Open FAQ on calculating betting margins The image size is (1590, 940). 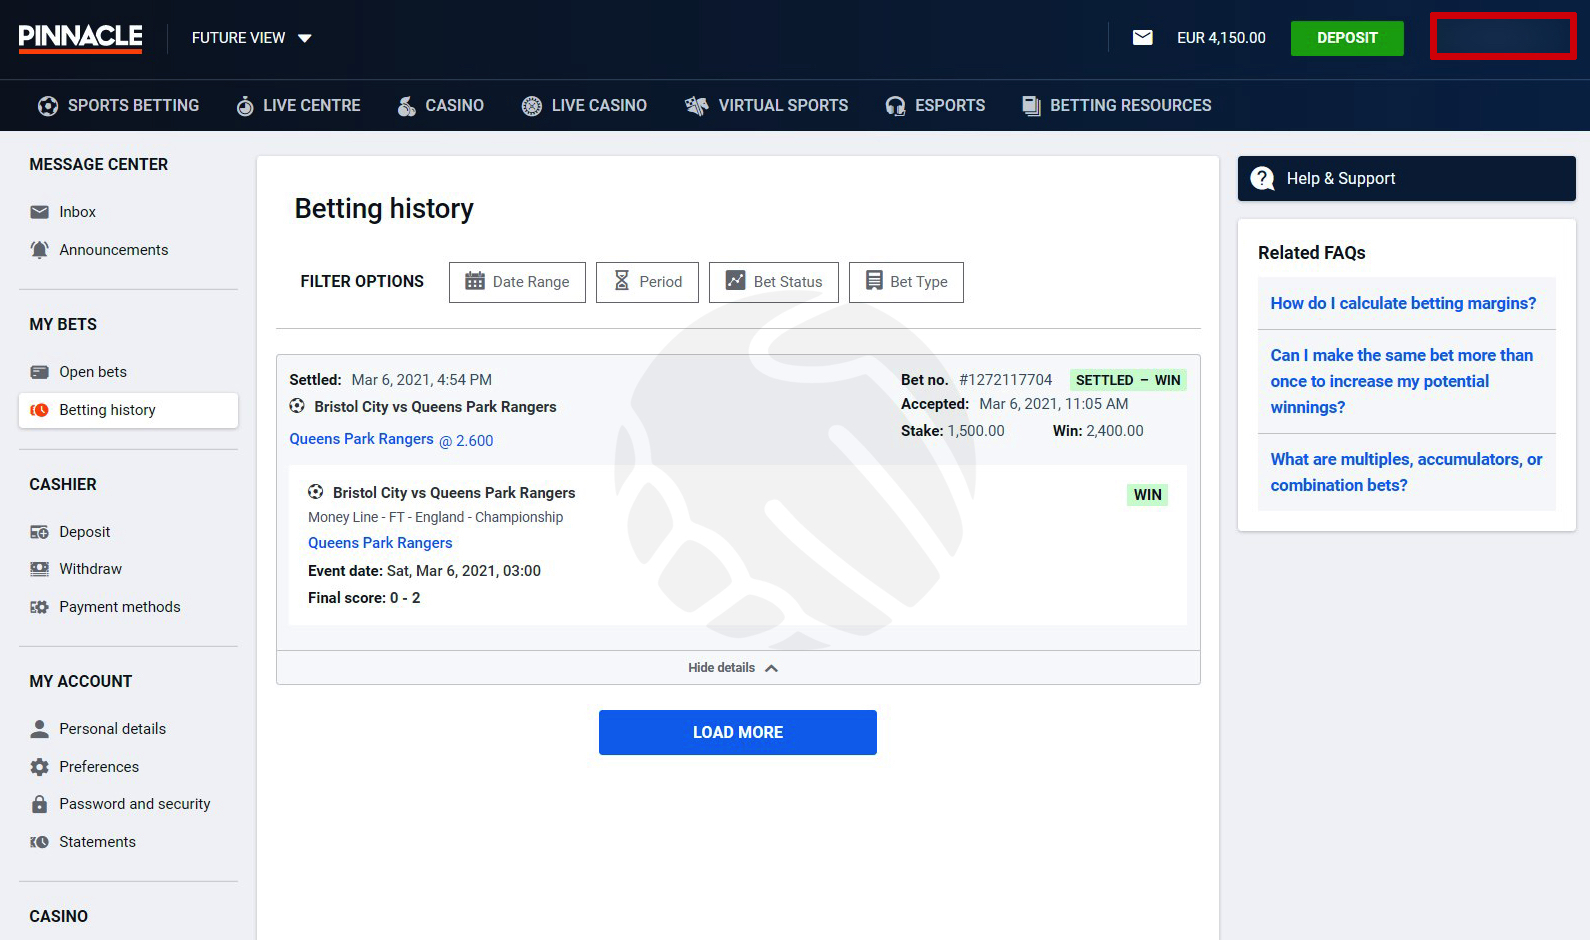click(x=1403, y=303)
